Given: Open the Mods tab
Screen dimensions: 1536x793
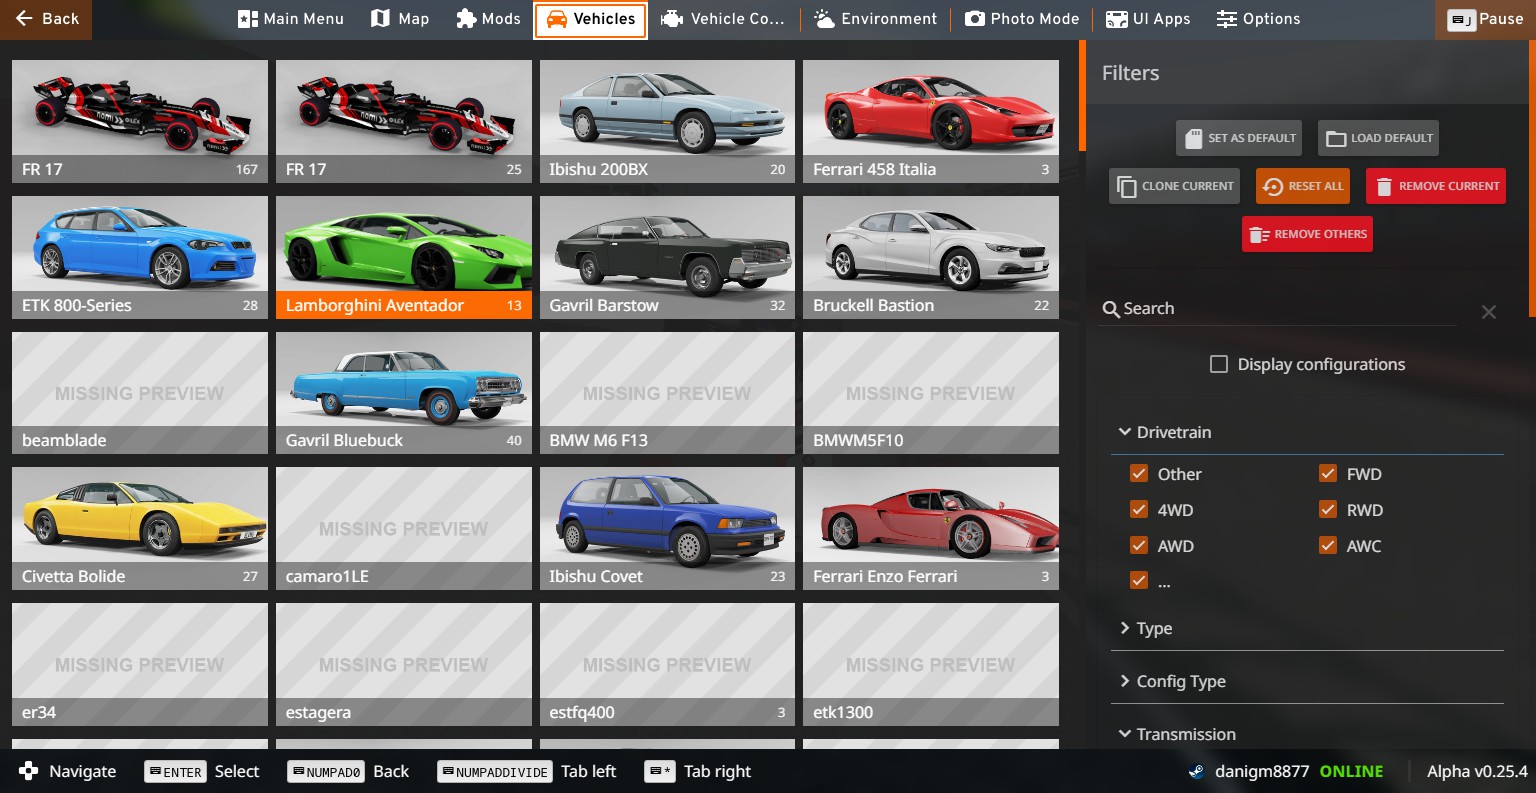Looking at the screenshot, I should (488, 19).
